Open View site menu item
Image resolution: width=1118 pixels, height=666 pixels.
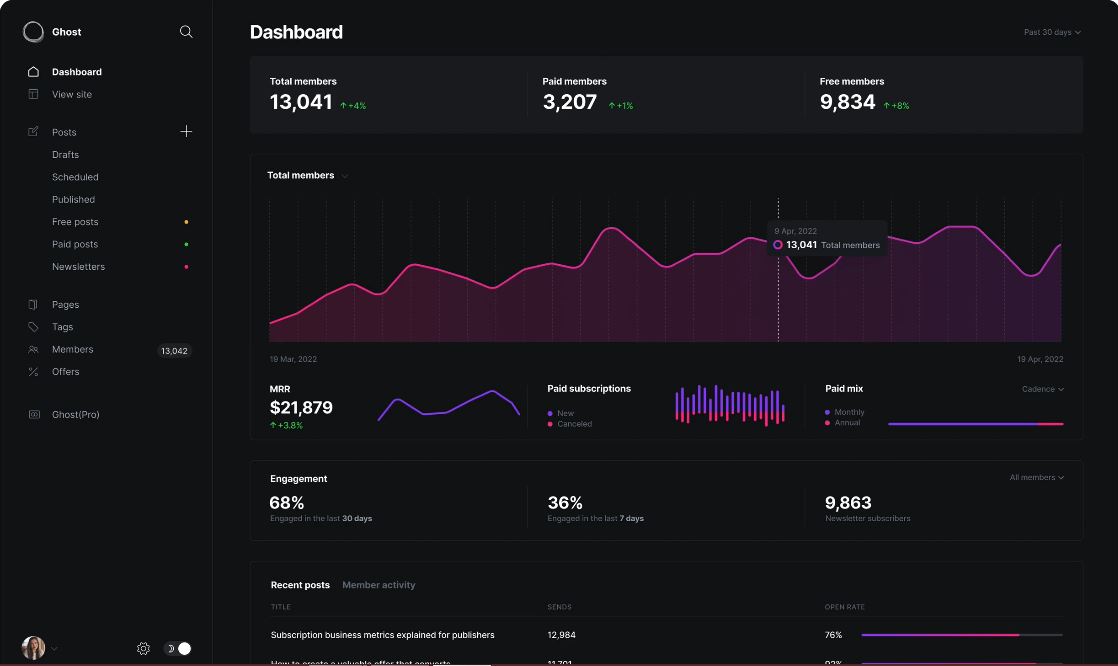(72, 94)
